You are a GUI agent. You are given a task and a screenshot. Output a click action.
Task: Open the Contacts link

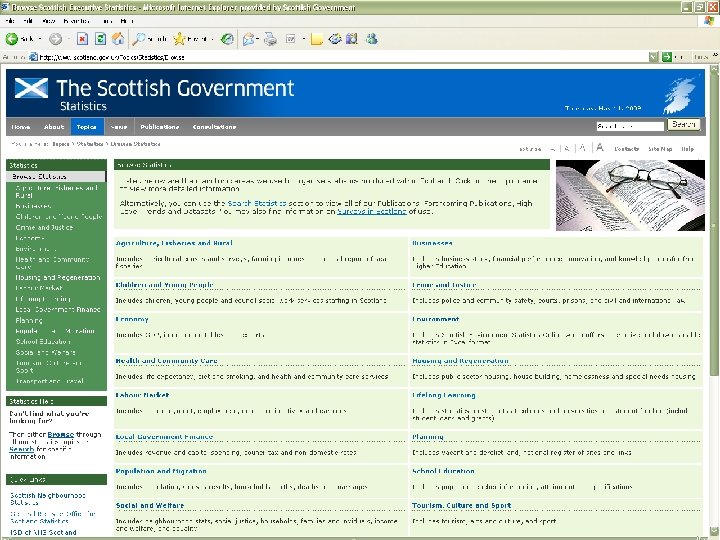(x=627, y=149)
